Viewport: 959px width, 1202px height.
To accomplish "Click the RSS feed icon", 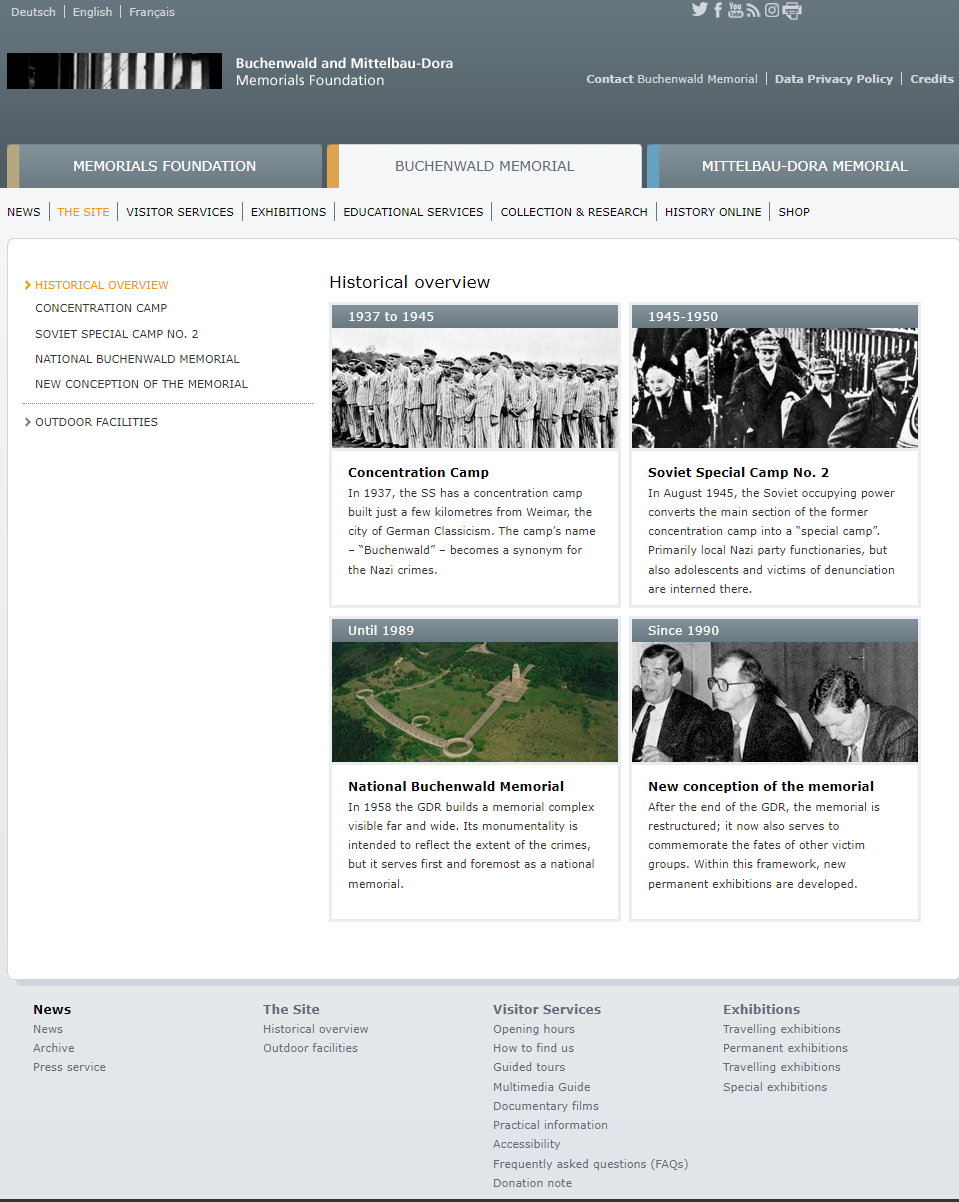I will tap(753, 10).
